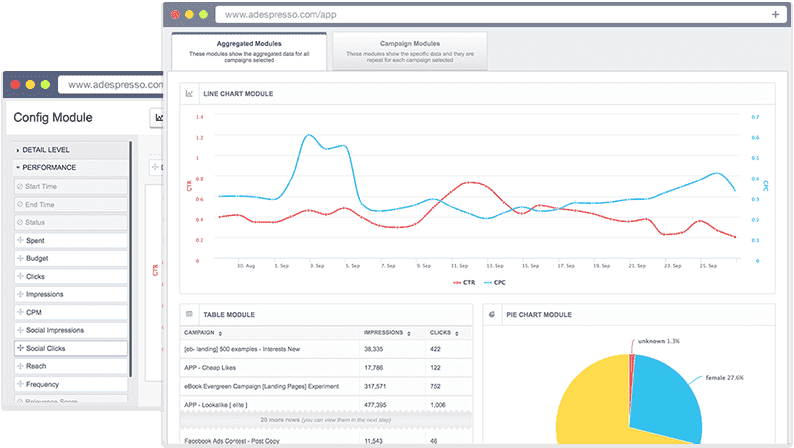Open a new tab with the plus icon

click(x=776, y=15)
